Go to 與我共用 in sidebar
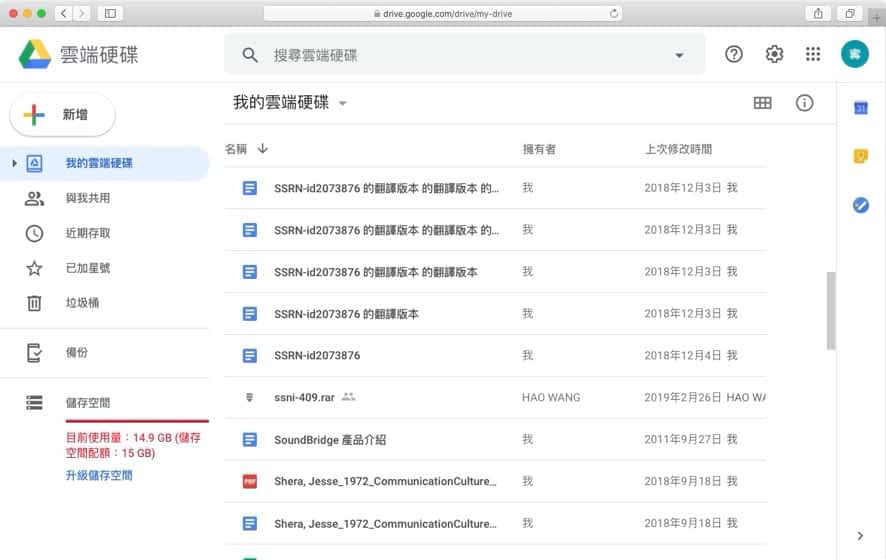 (x=88, y=198)
